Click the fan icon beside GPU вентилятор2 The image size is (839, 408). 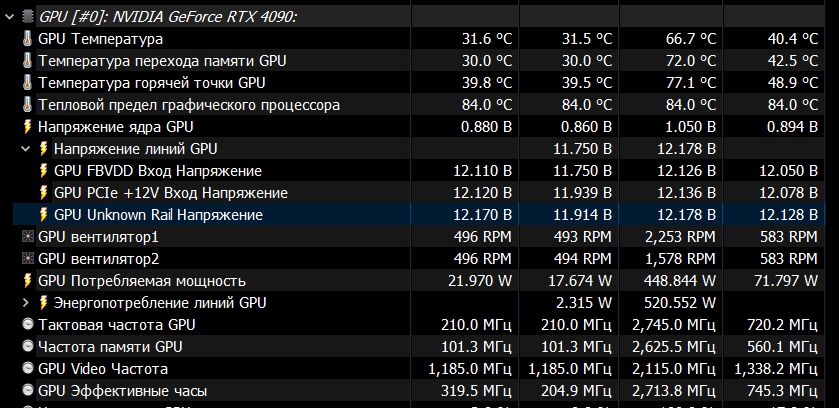pos(27,259)
